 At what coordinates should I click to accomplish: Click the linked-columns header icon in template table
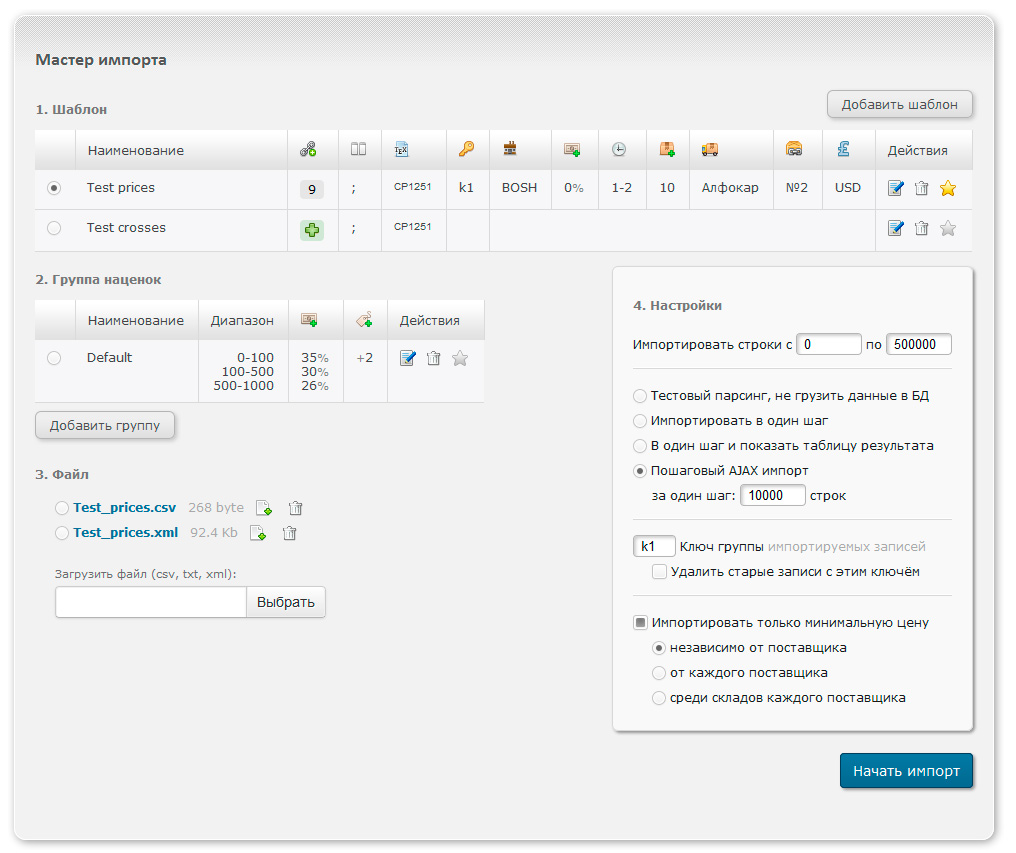[x=308, y=150]
